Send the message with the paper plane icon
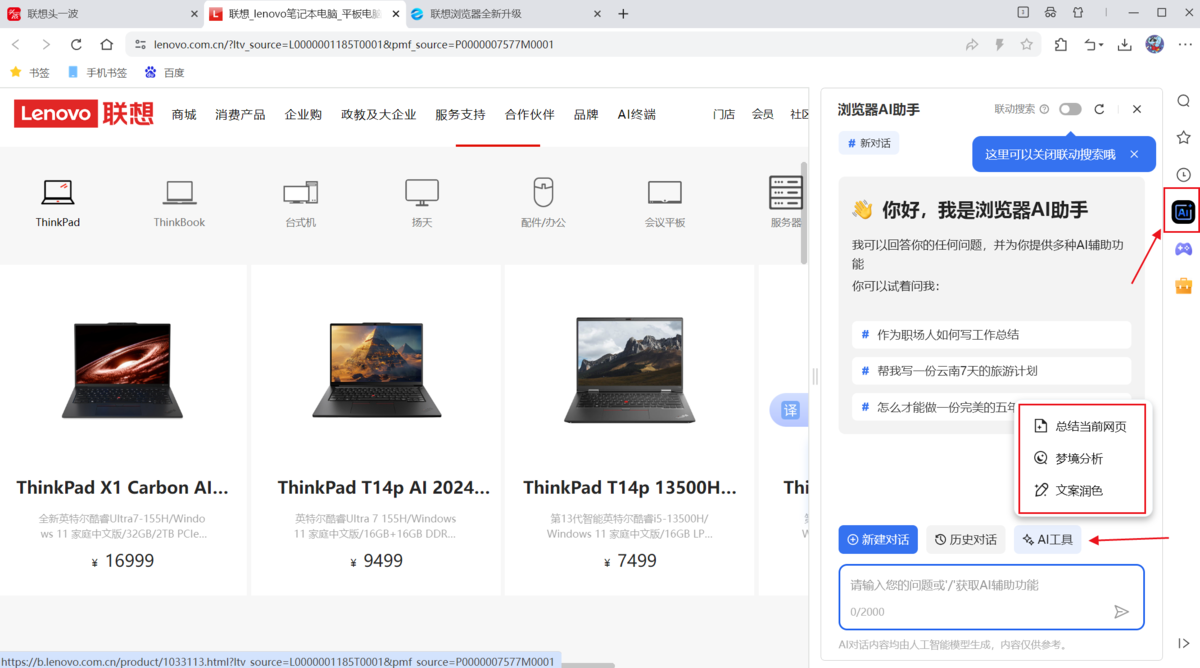Screen dimensions: 1200x668 [x=1121, y=611]
